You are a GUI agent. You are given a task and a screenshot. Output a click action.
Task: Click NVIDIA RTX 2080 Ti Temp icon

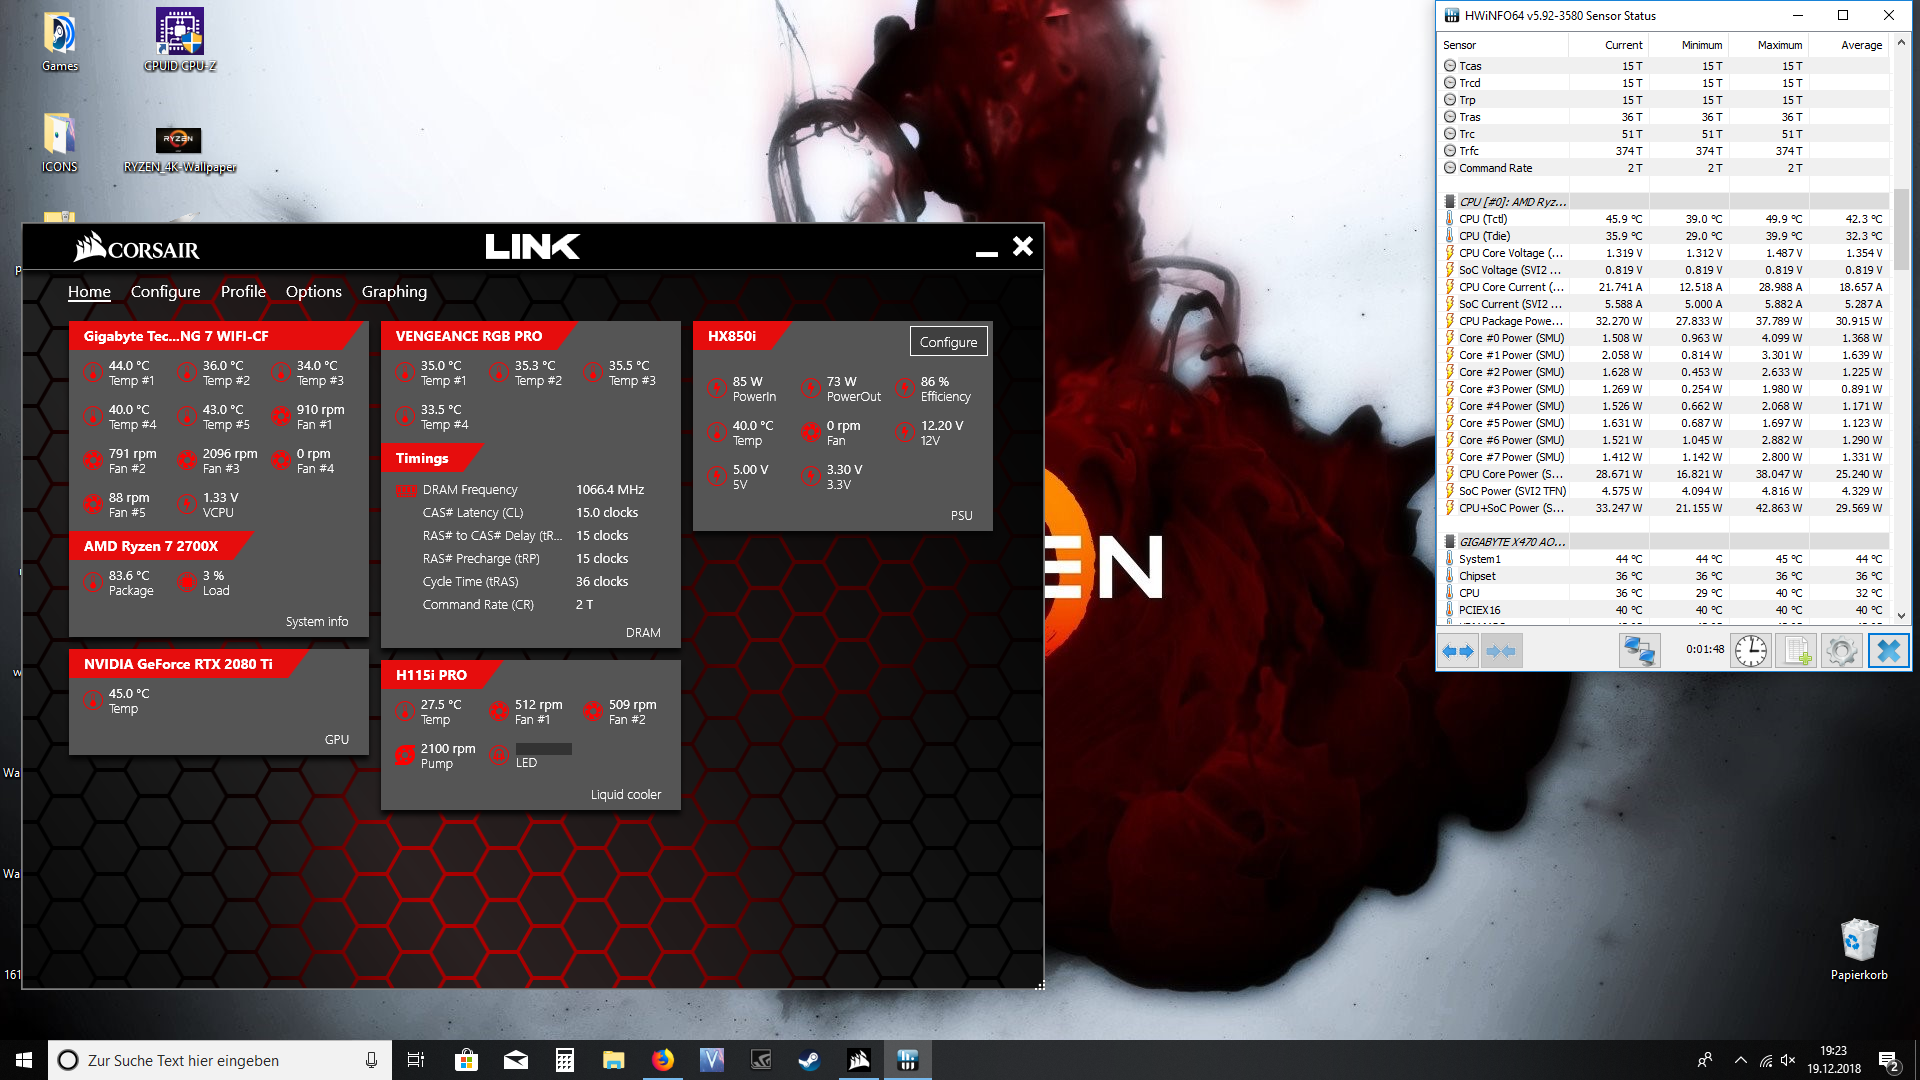click(x=93, y=701)
